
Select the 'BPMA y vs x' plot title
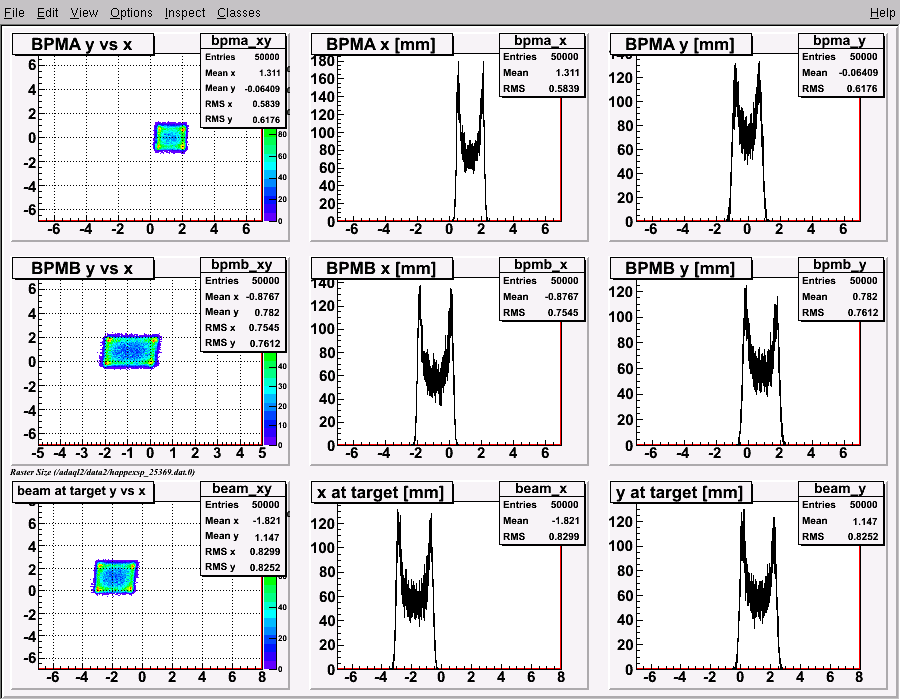tap(83, 44)
